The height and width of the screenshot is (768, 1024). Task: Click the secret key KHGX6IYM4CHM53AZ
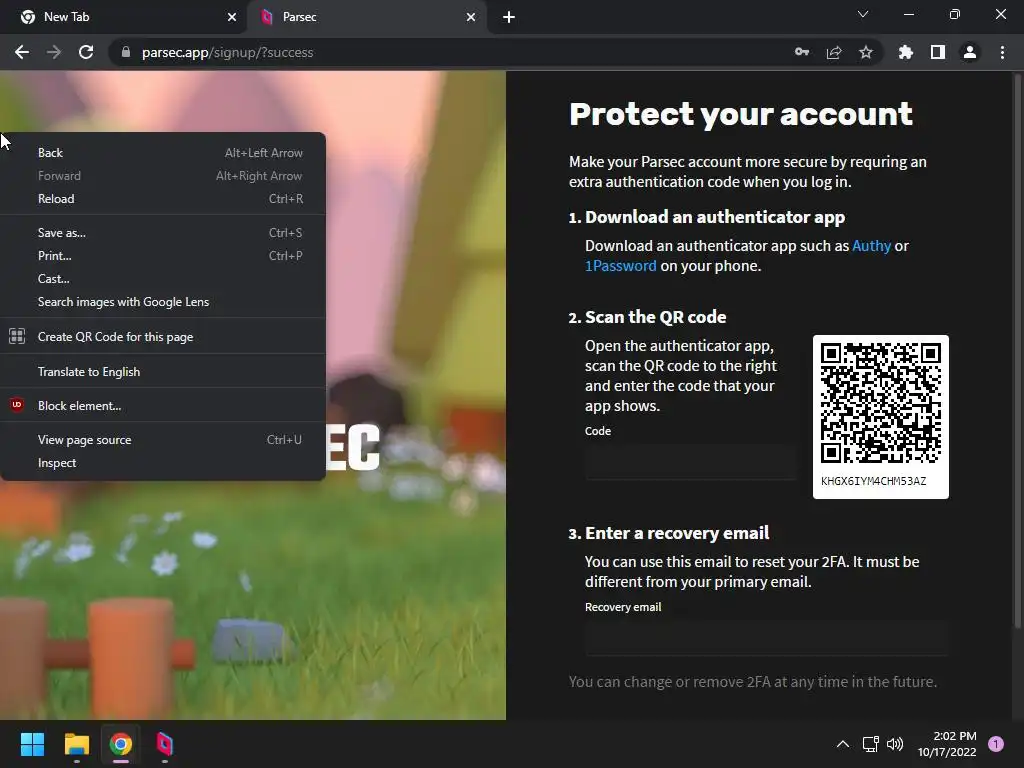[873, 481]
